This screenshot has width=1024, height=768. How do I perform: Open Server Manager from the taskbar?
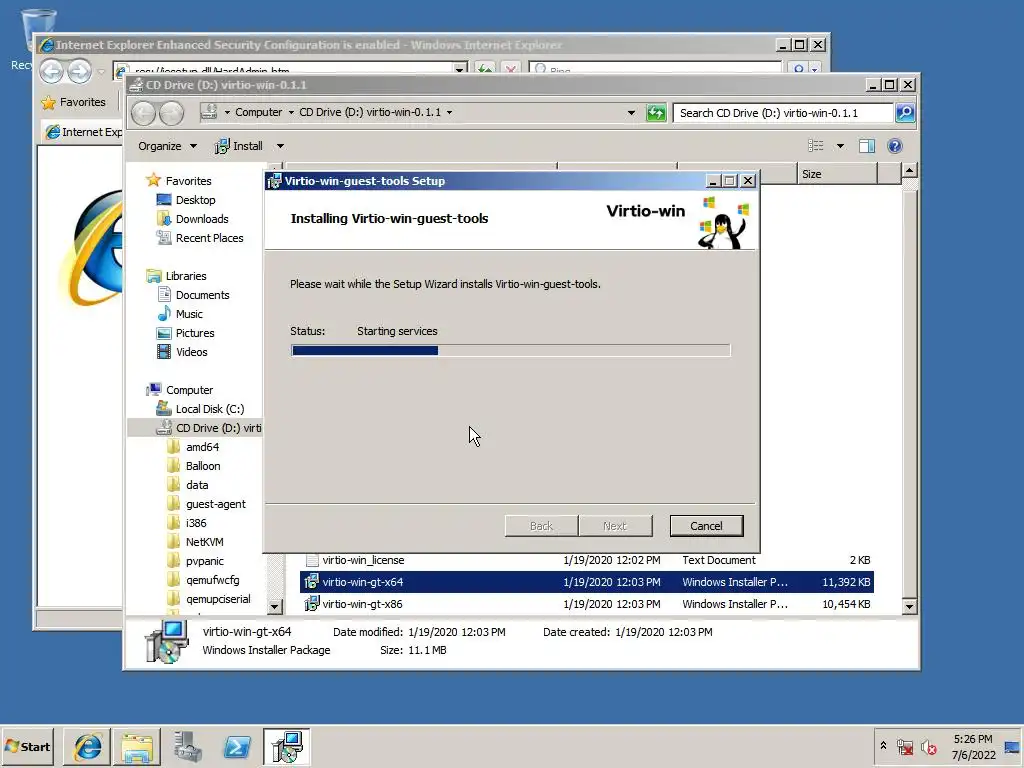coord(187,746)
